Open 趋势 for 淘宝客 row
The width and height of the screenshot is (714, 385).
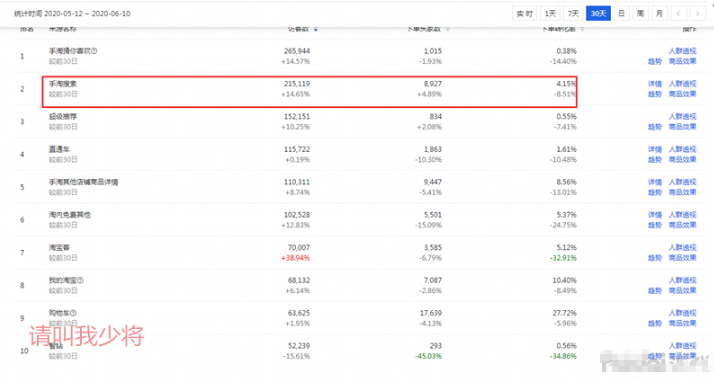pos(655,258)
